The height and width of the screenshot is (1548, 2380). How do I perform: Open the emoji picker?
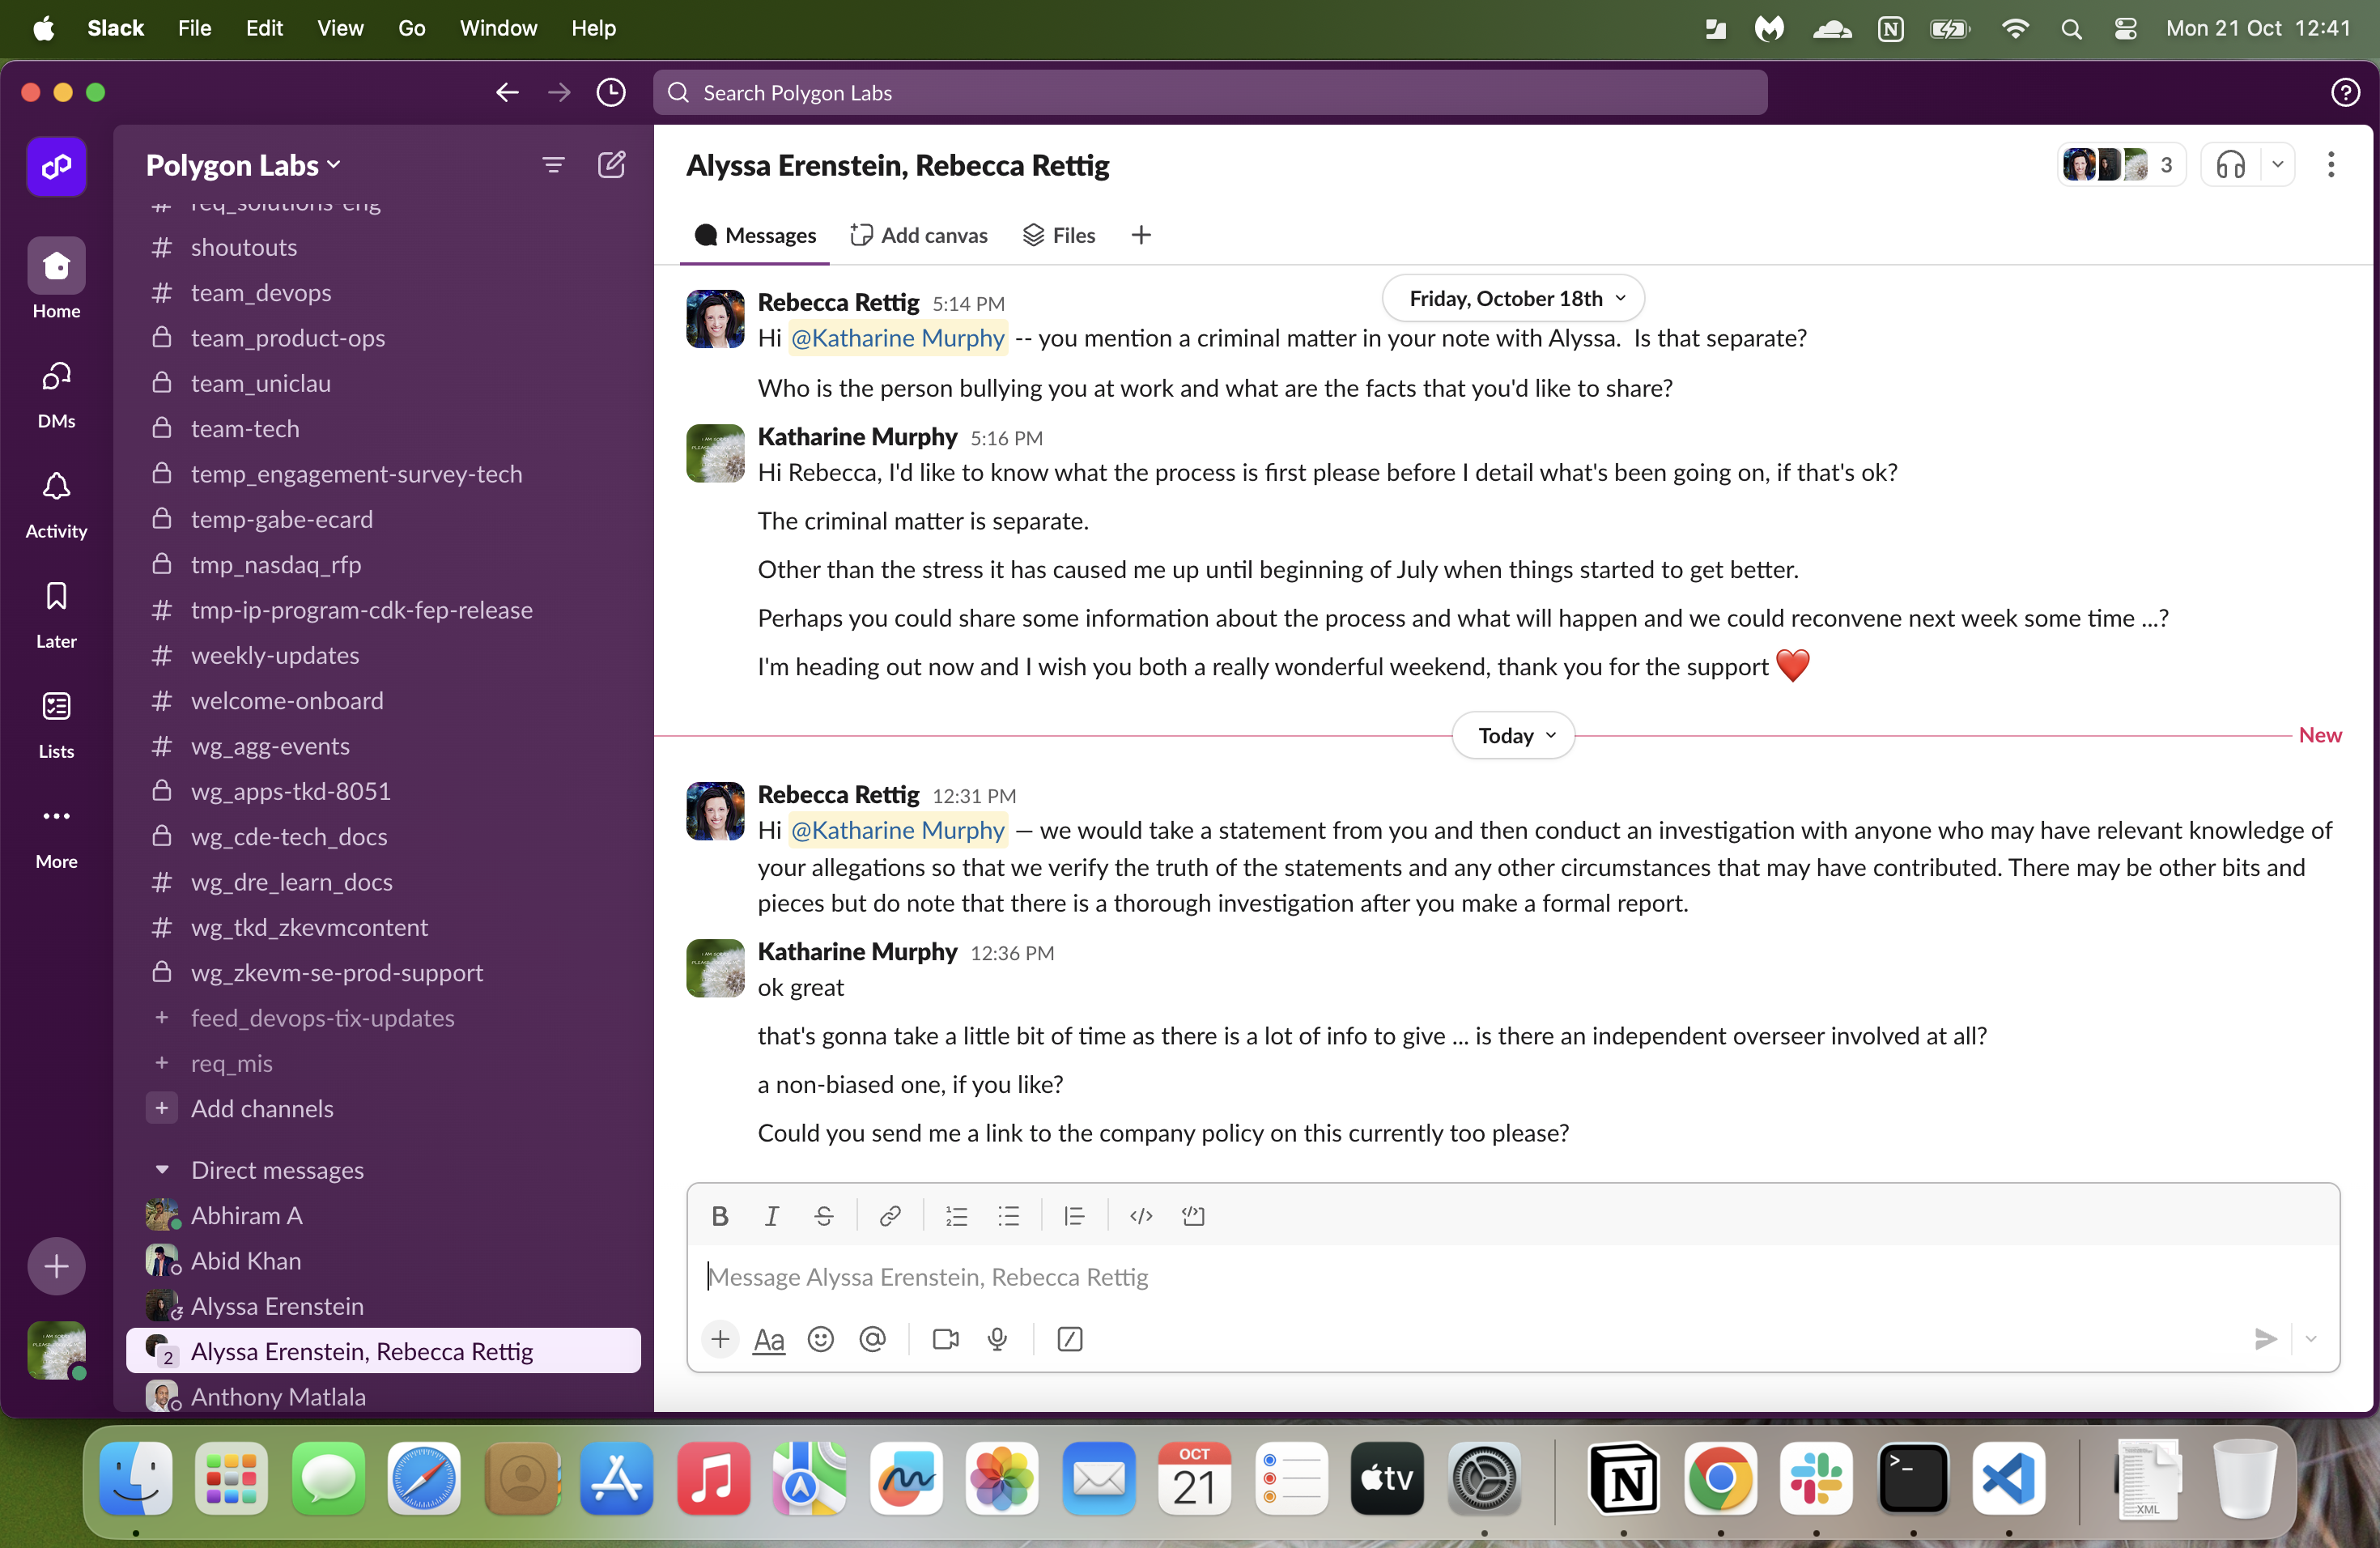point(821,1339)
